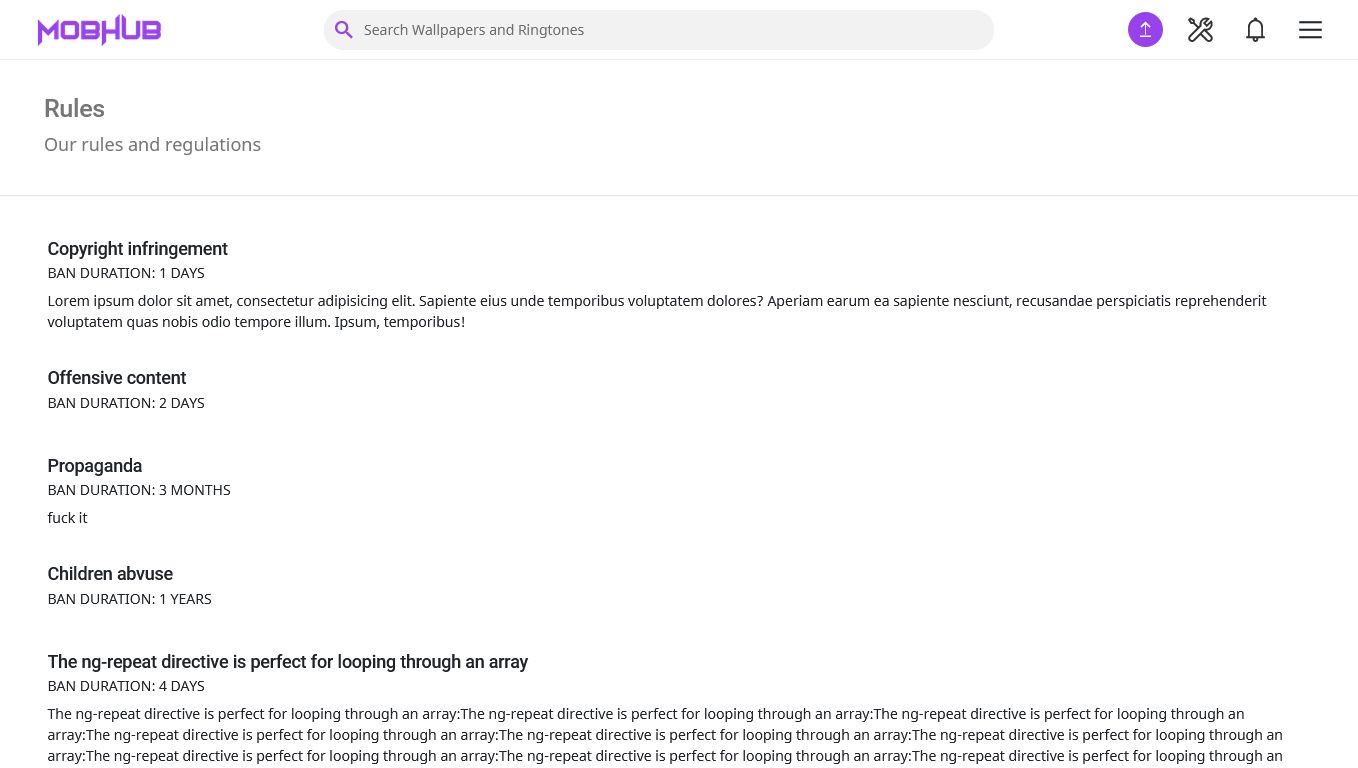Click the Offensive content rule title
Image resolution: width=1358 pixels, height=768 pixels.
(x=117, y=378)
